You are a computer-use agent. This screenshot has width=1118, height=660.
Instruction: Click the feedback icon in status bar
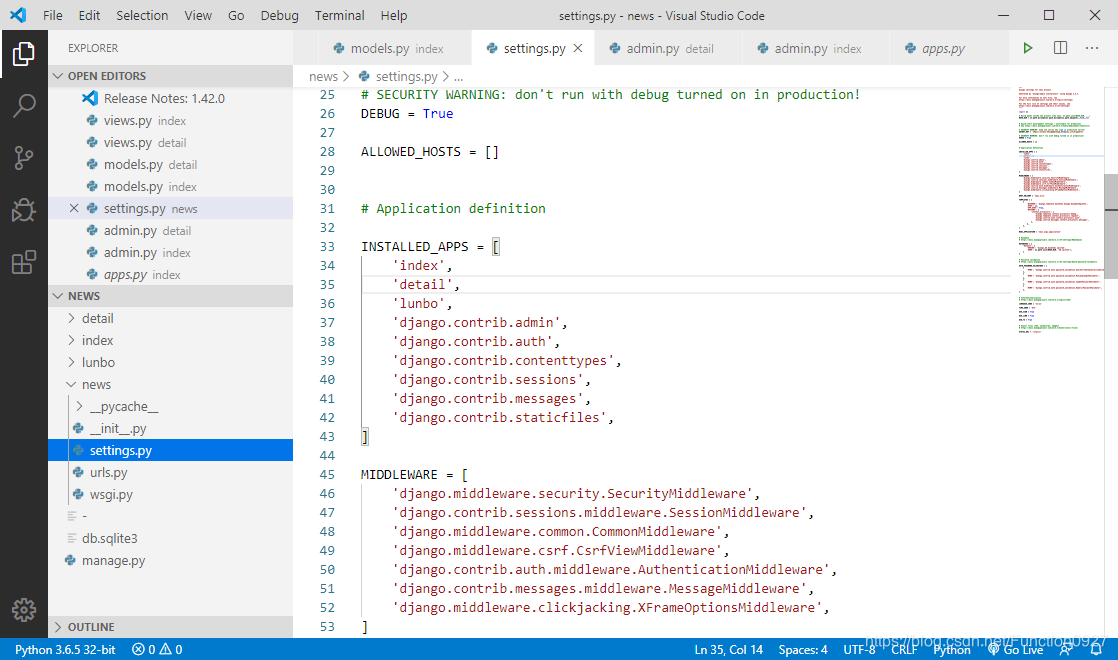pos(1066,649)
